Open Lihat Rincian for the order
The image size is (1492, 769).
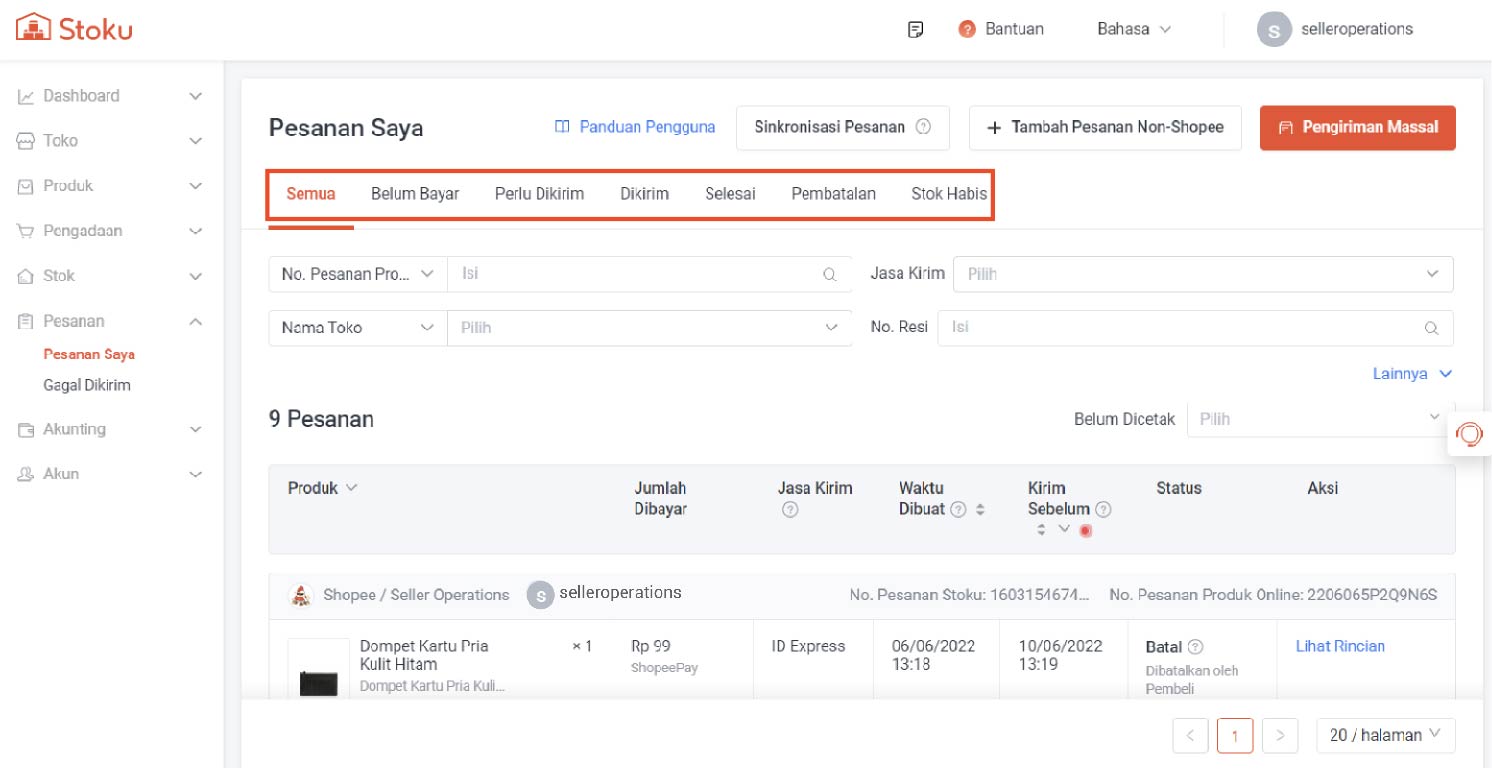click(x=1339, y=646)
